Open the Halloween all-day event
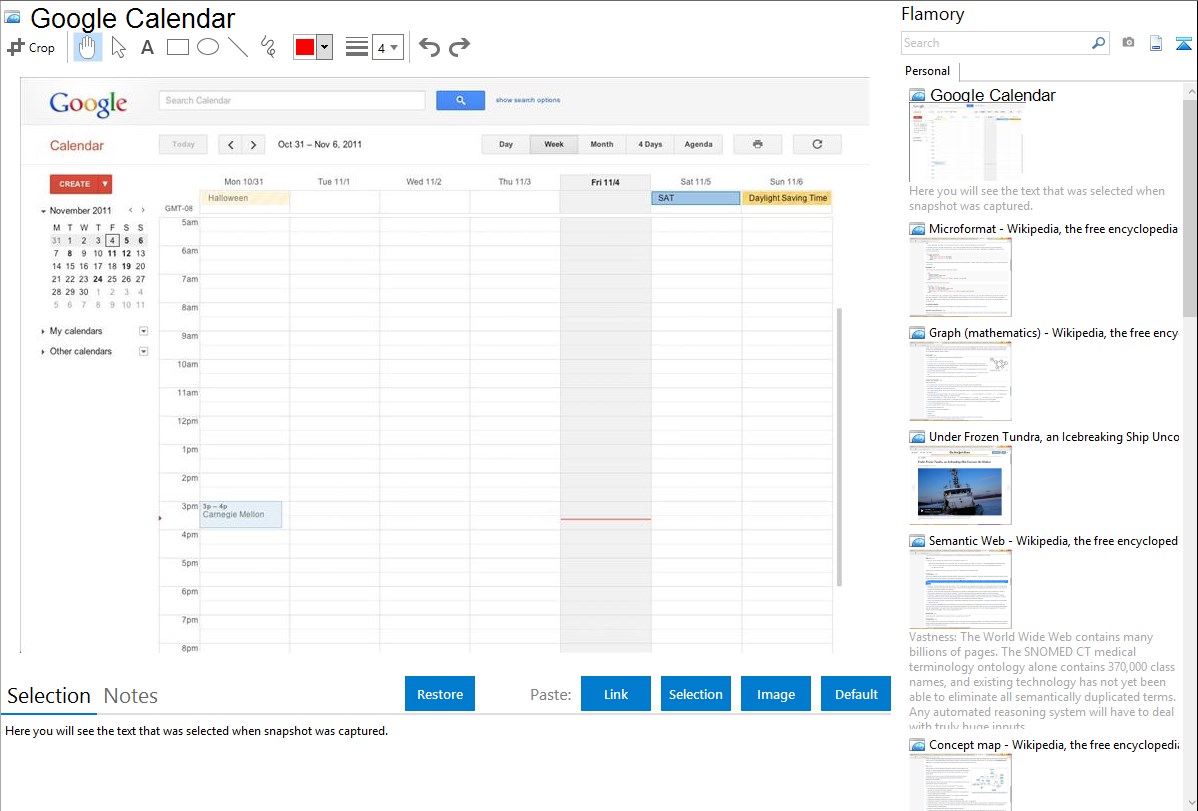Screen dimensions: 1198x811 point(244,198)
